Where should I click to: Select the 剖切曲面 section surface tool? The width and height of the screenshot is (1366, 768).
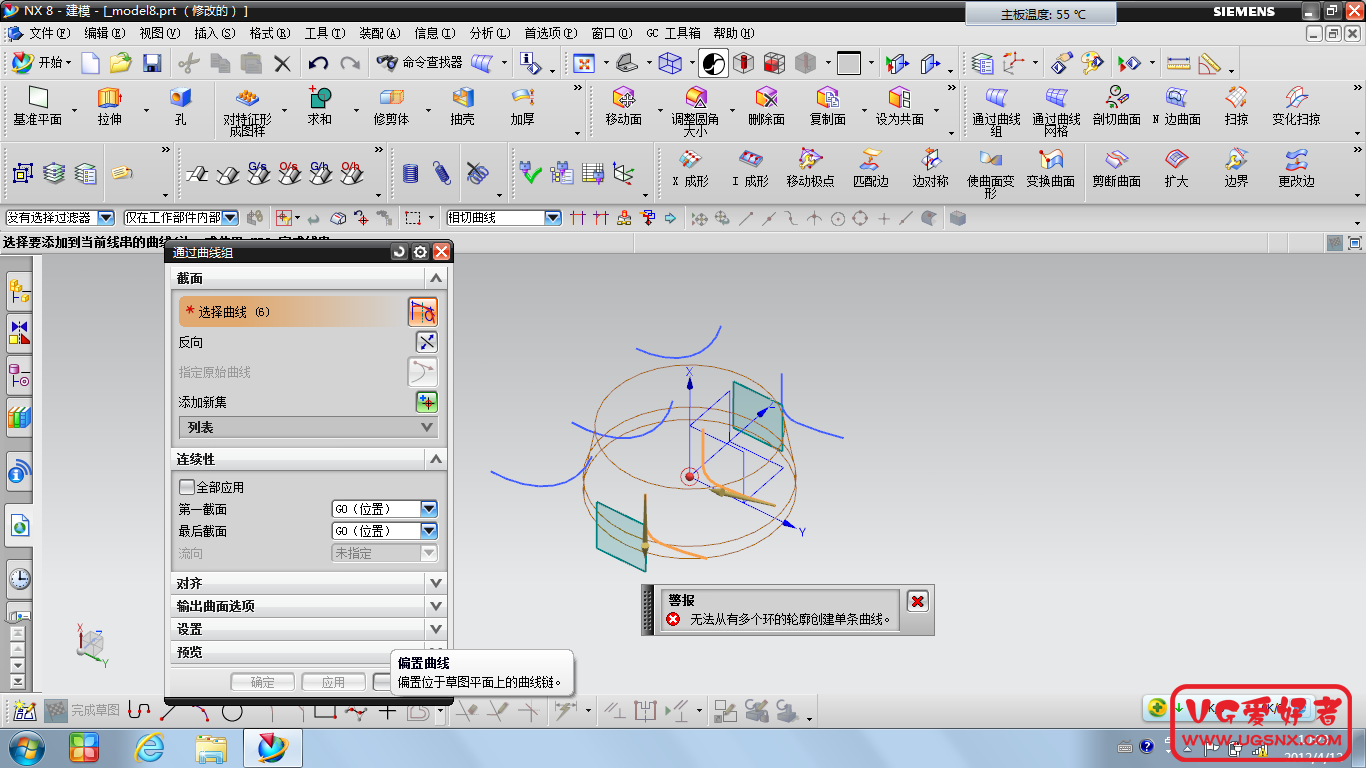click(x=1117, y=106)
